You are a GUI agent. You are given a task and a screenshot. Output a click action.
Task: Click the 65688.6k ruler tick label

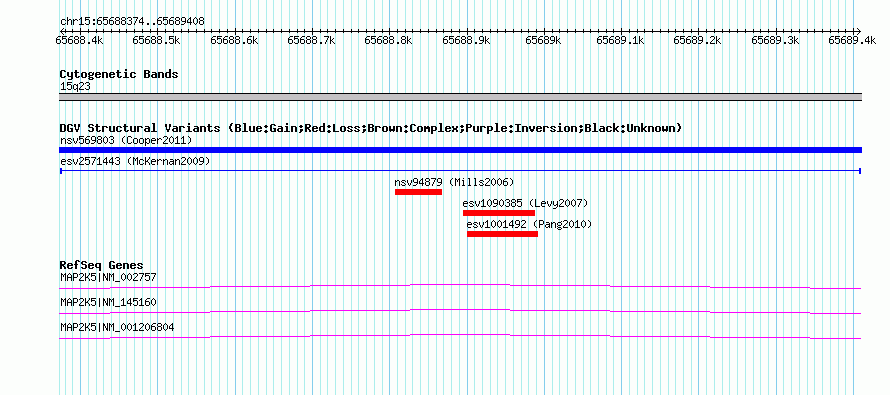point(234,40)
